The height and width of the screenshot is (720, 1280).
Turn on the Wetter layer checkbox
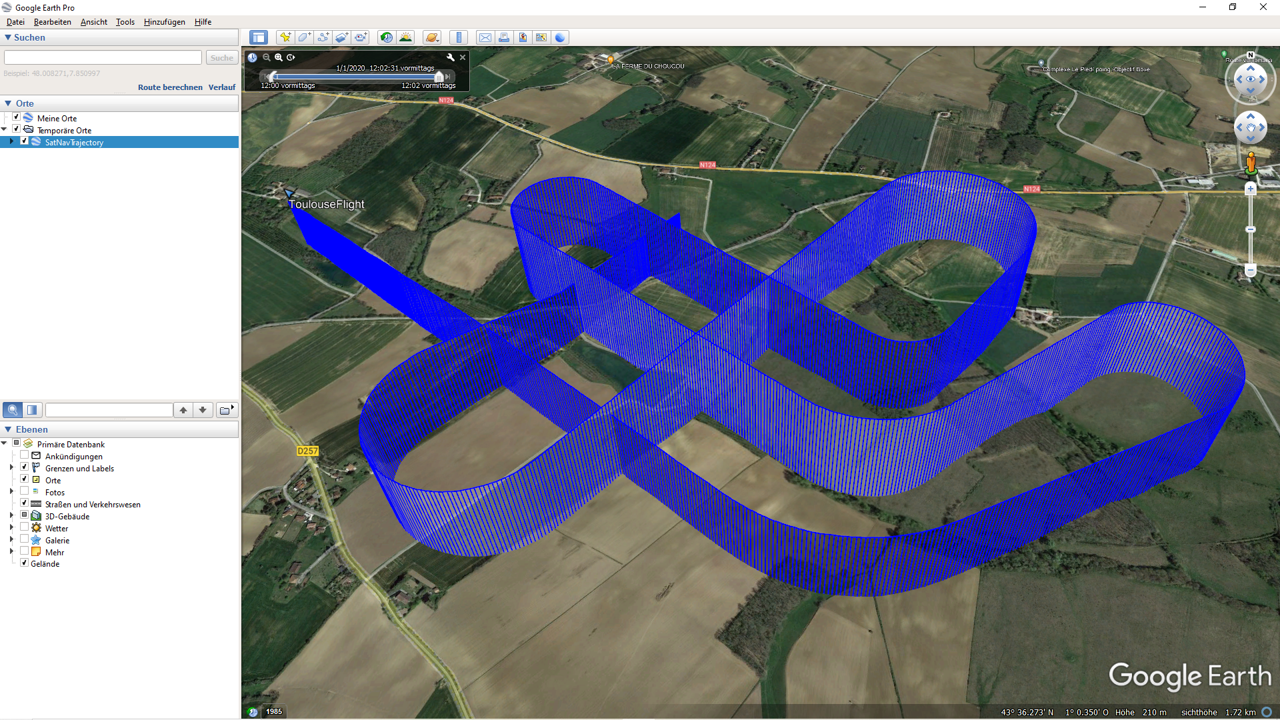tap(25, 528)
